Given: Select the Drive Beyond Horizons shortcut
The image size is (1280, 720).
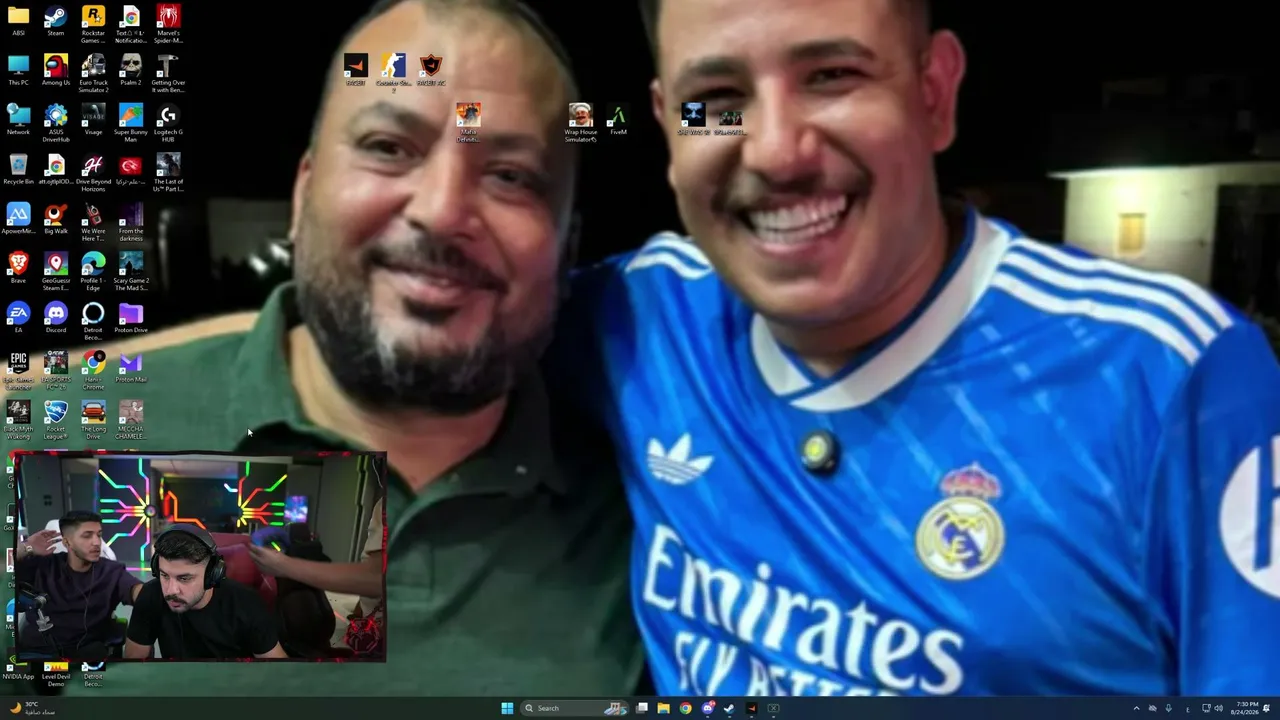Looking at the screenshot, I should (x=93, y=172).
